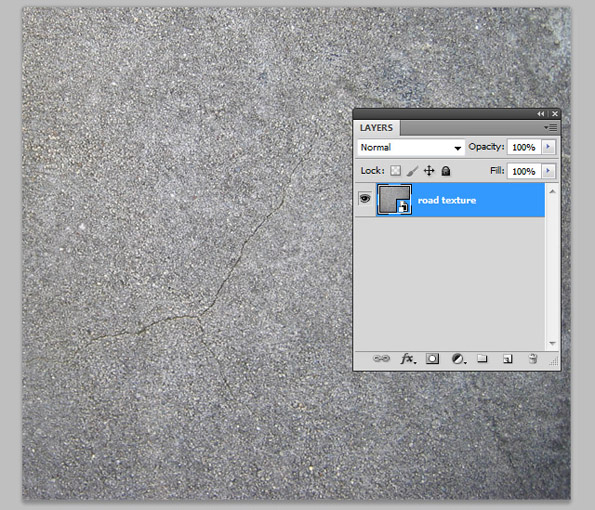The height and width of the screenshot is (510, 595).
Task: Create a new group folder
Action: (x=482, y=358)
